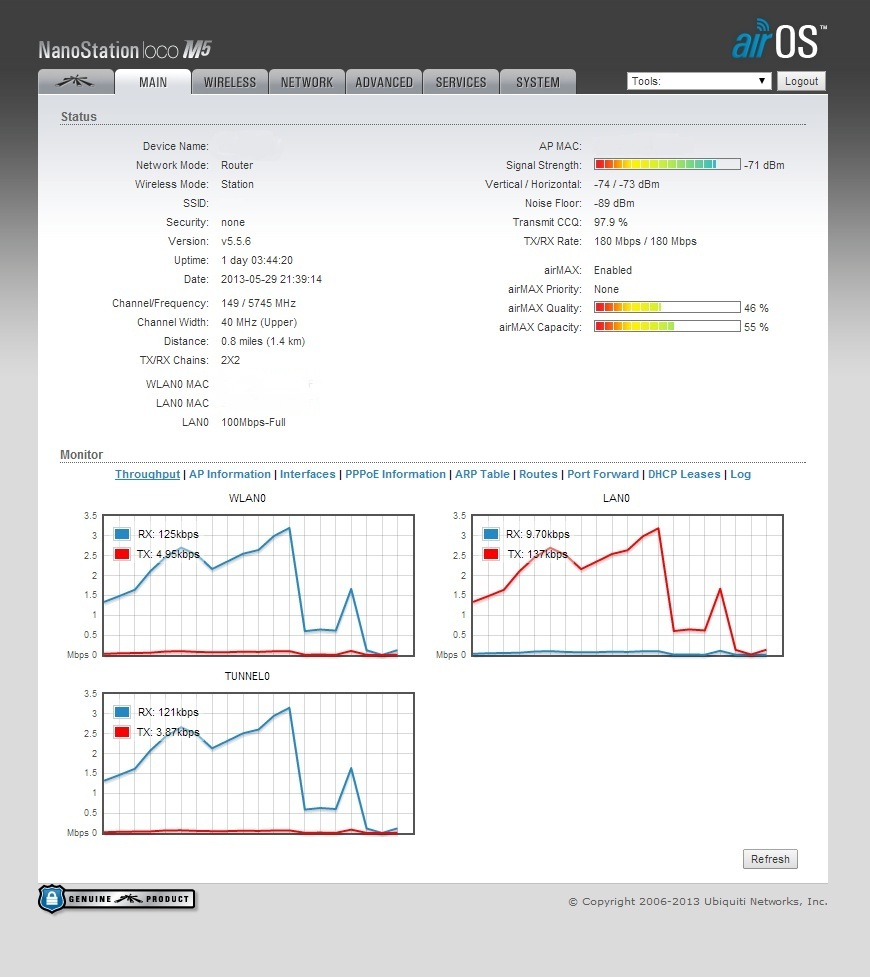Viewport: 870px width, 977px height.
Task: Click Channel Width value 40 MHz (Upper)
Action: [x=259, y=322]
